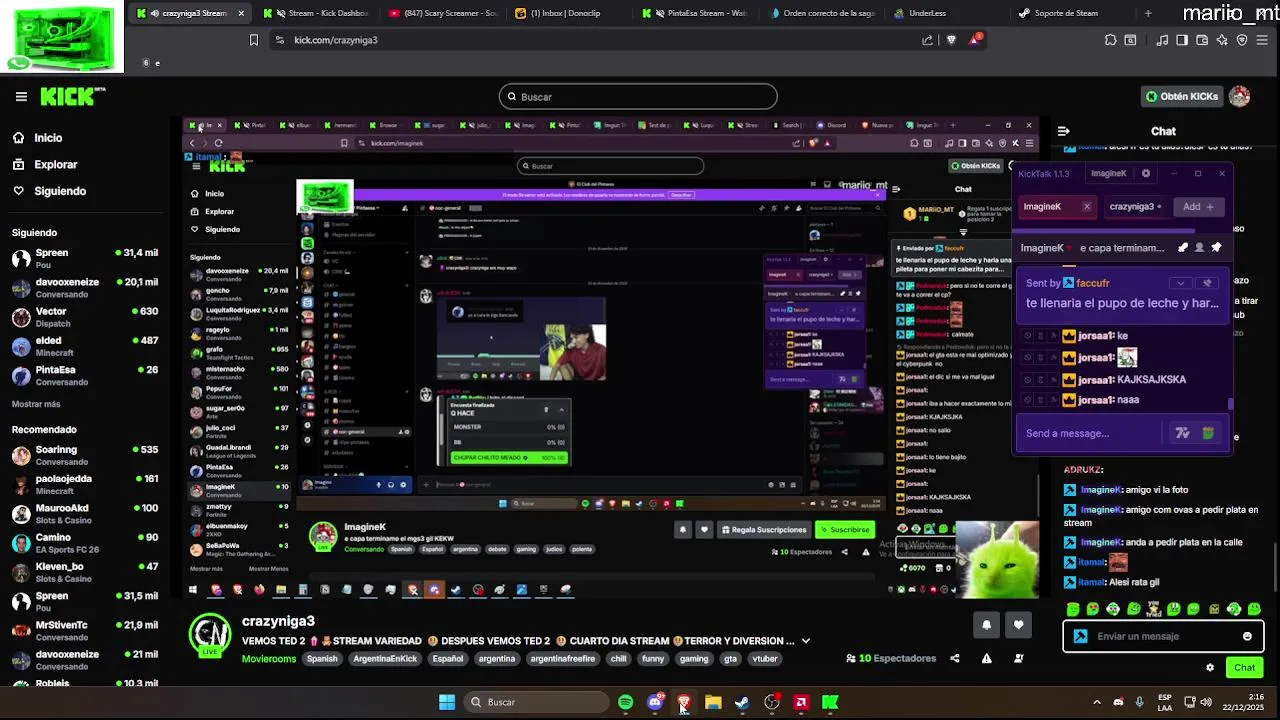This screenshot has height=720, width=1280.
Task: Unpin the faccufr pinned message in KickTalk
Action: [1207, 283]
